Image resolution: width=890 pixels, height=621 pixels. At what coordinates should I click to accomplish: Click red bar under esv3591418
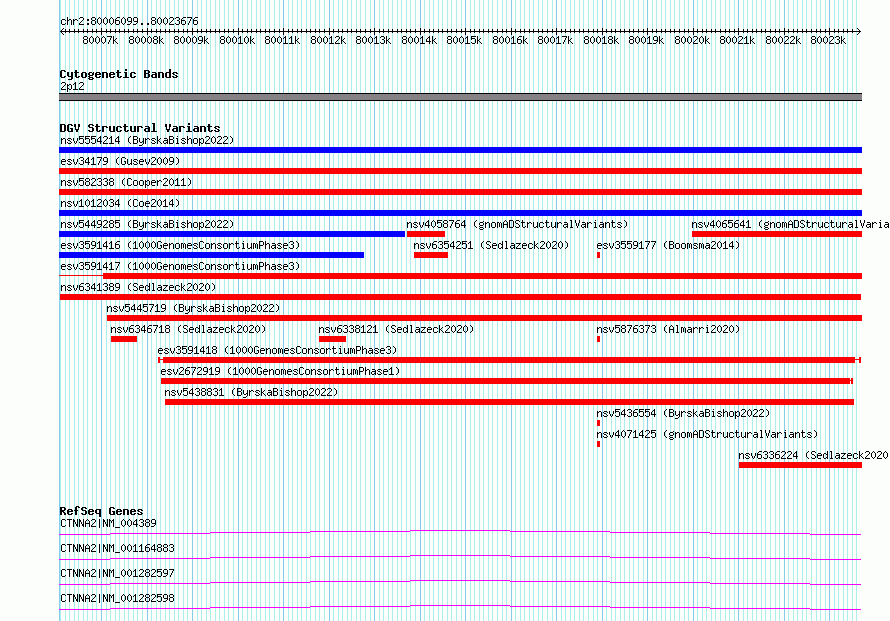tap(510, 360)
